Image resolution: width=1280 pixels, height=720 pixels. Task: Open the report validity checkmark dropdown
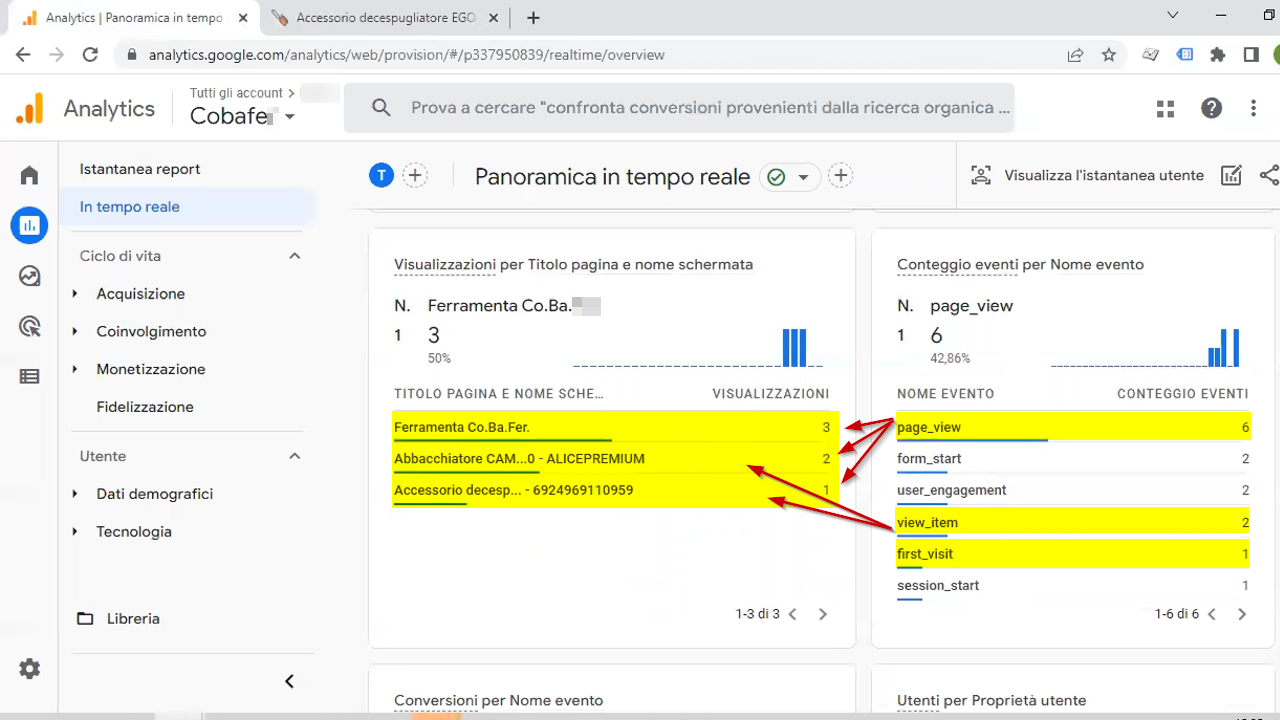click(790, 176)
